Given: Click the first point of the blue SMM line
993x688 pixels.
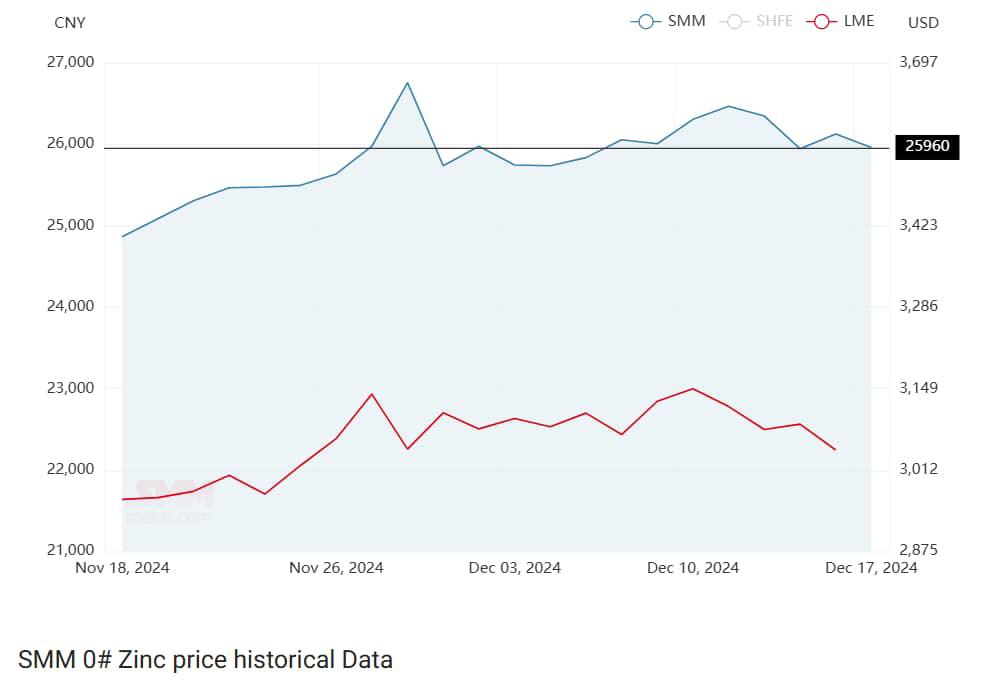Looking at the screenshot, I should (x=123, y=237).
